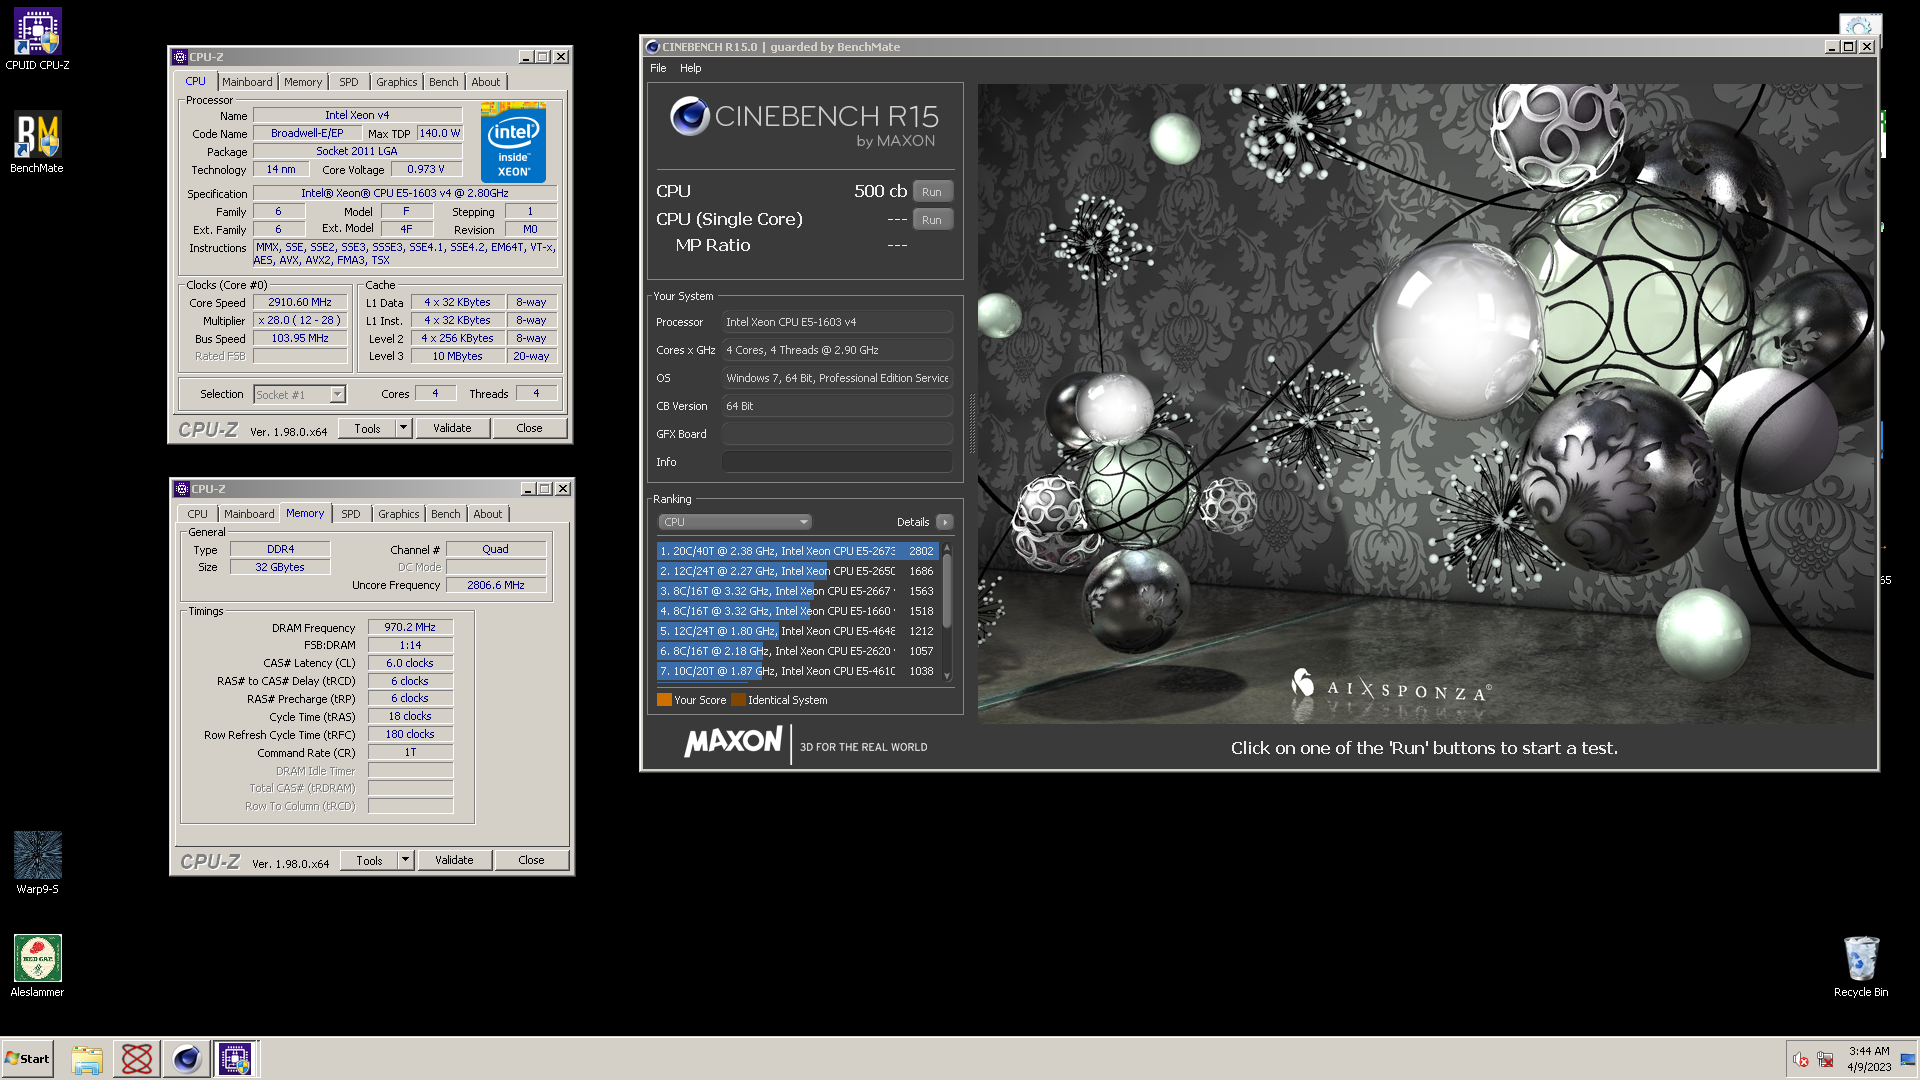This screenshot has width=1920, height=1080.
Task: Open the BenchMate desktop shortcut
Action: pyautogui.click(x=37, y=142)
